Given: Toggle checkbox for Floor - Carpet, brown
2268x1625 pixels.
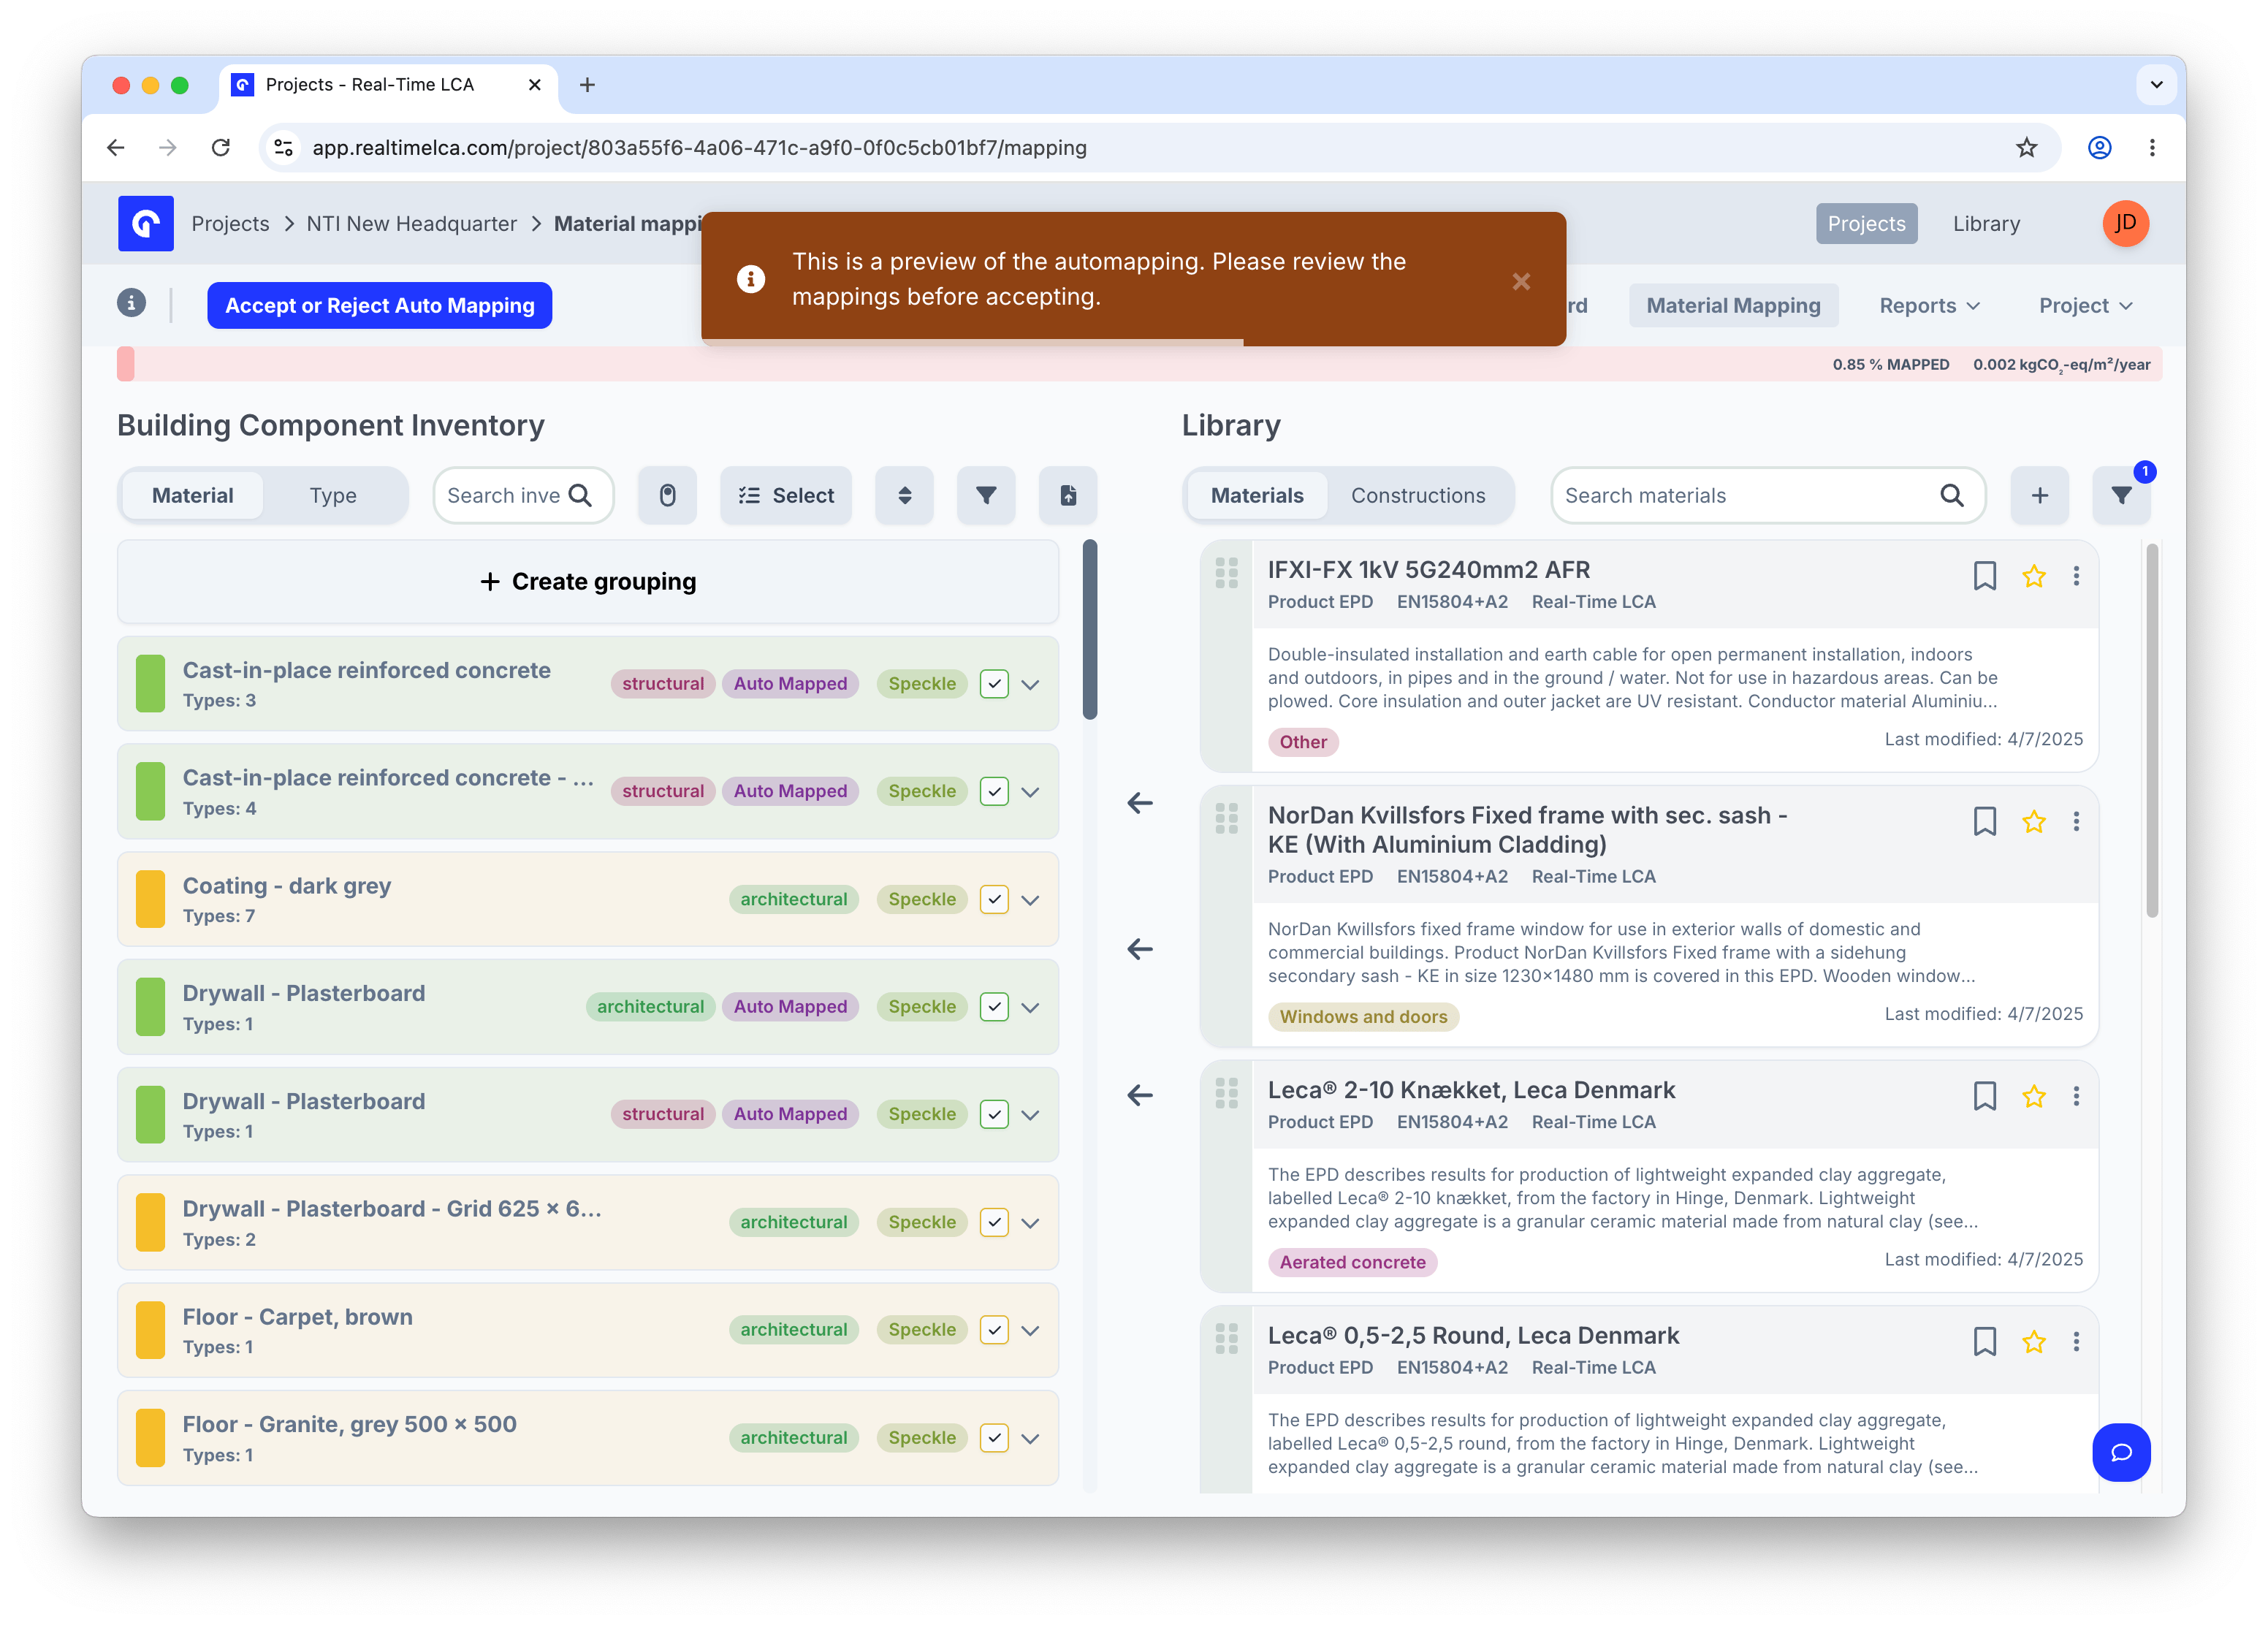Looking at the screenshot, I should pyautogui.click(x=994, y=1329).
